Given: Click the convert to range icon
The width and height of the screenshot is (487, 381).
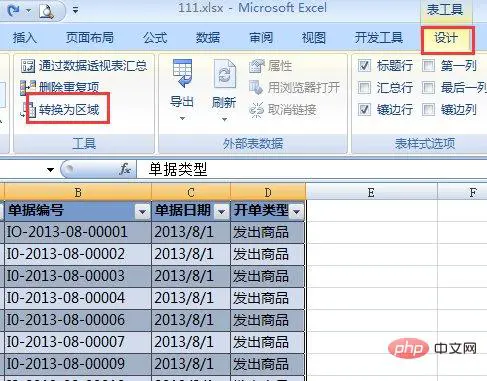Looking at the screenshot, I should (x=28, y=110).
